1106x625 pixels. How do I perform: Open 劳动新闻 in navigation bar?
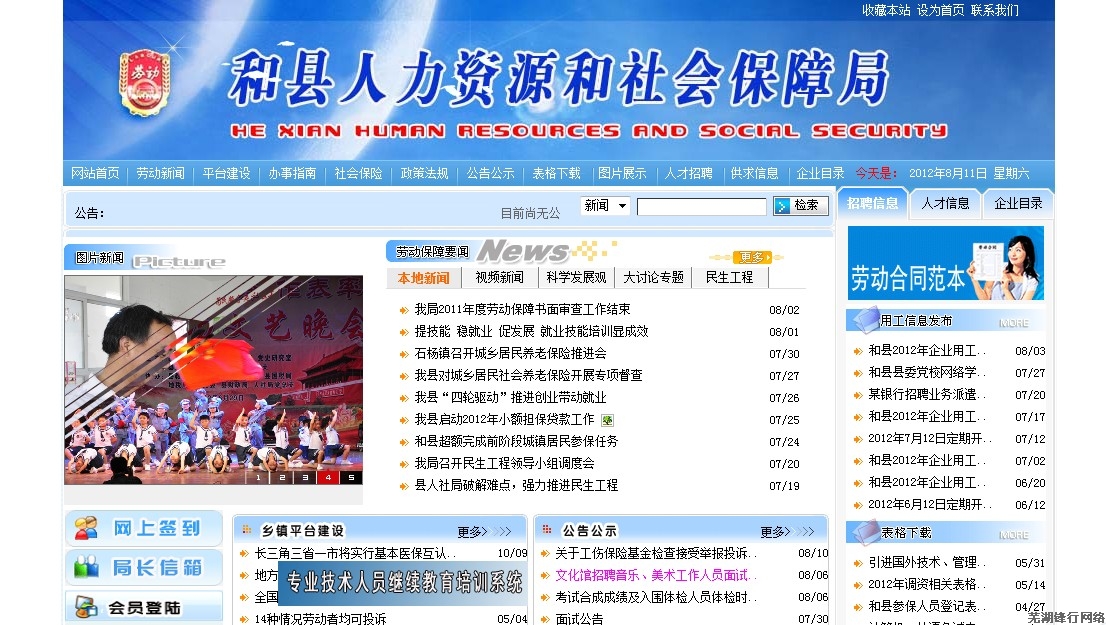pyautogui.click(x=161, y=174)
